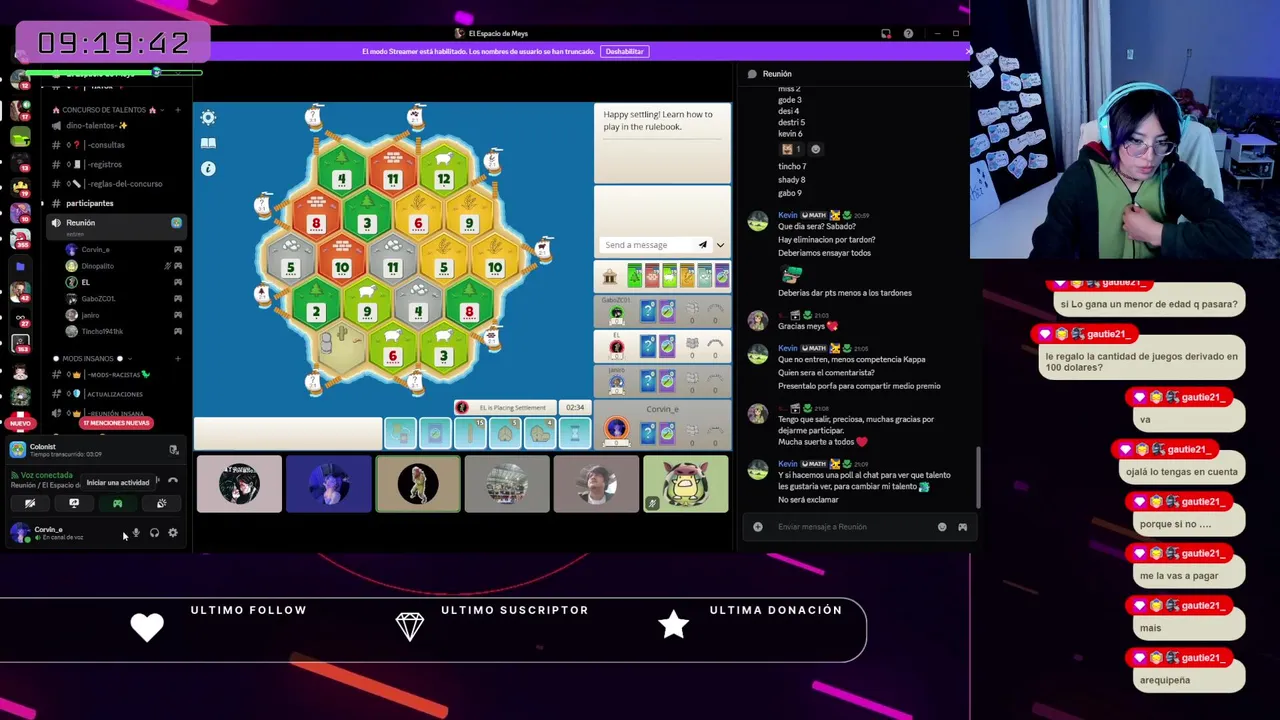This screenshot has height=720, width=1280.
Task: Click the Deshabilitar streamer mode button
Action: [624, 51]
